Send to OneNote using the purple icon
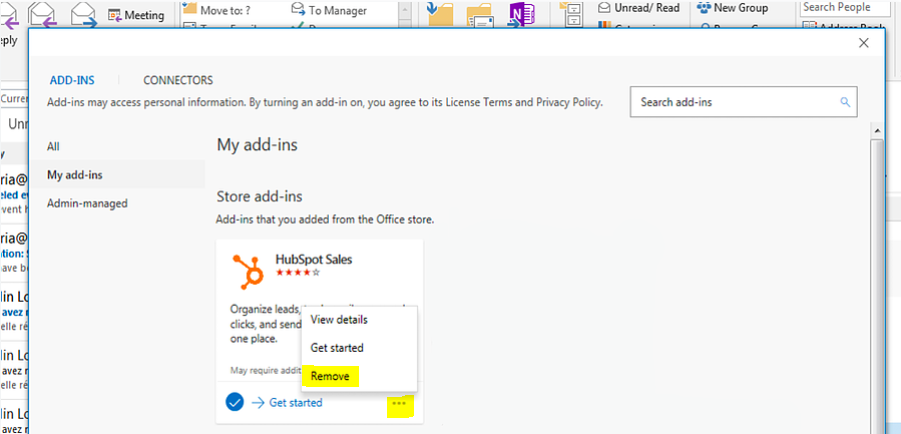The image size is (901, 434). coord(521,14)
